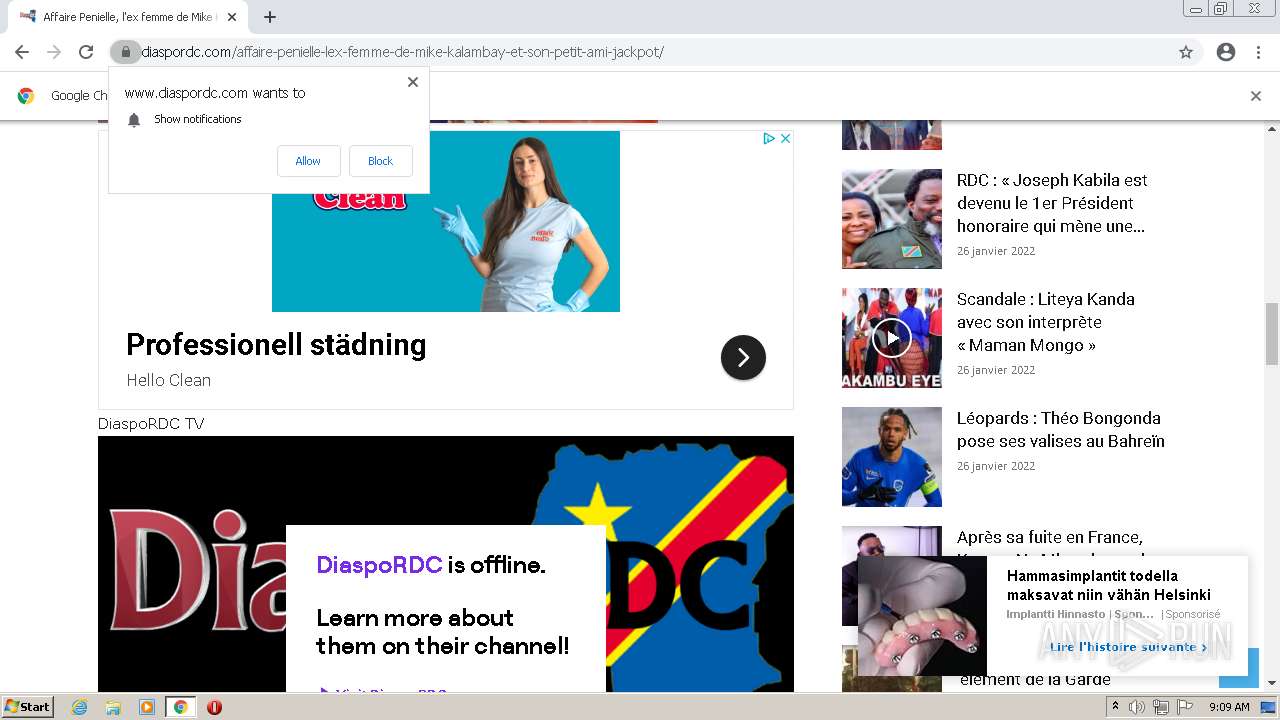The image size is (1280, 720).
Task: Click the browser forward arrow
Action: [x=54, y=52]
